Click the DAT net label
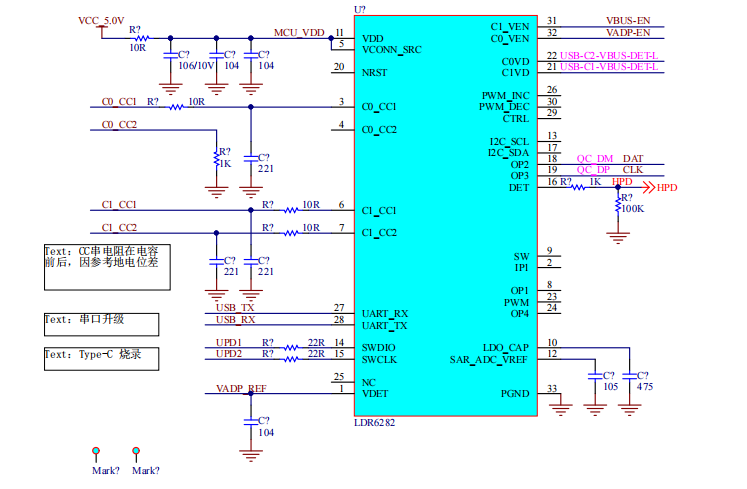The image size is (747, 489). coord(633,158)
